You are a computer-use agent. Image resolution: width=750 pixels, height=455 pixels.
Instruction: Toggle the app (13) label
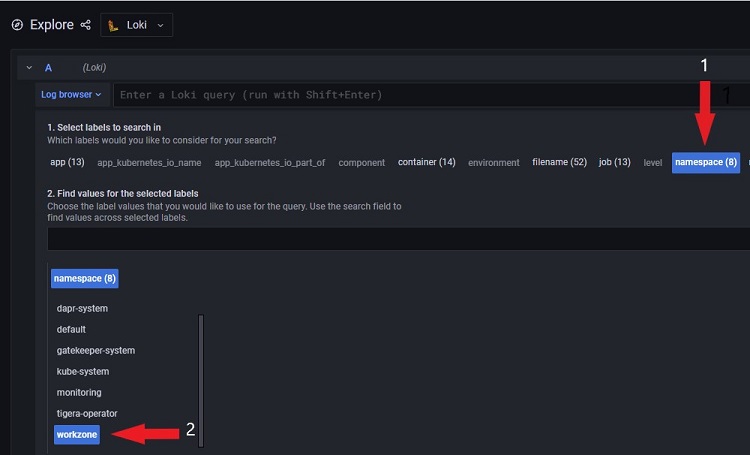67,162
